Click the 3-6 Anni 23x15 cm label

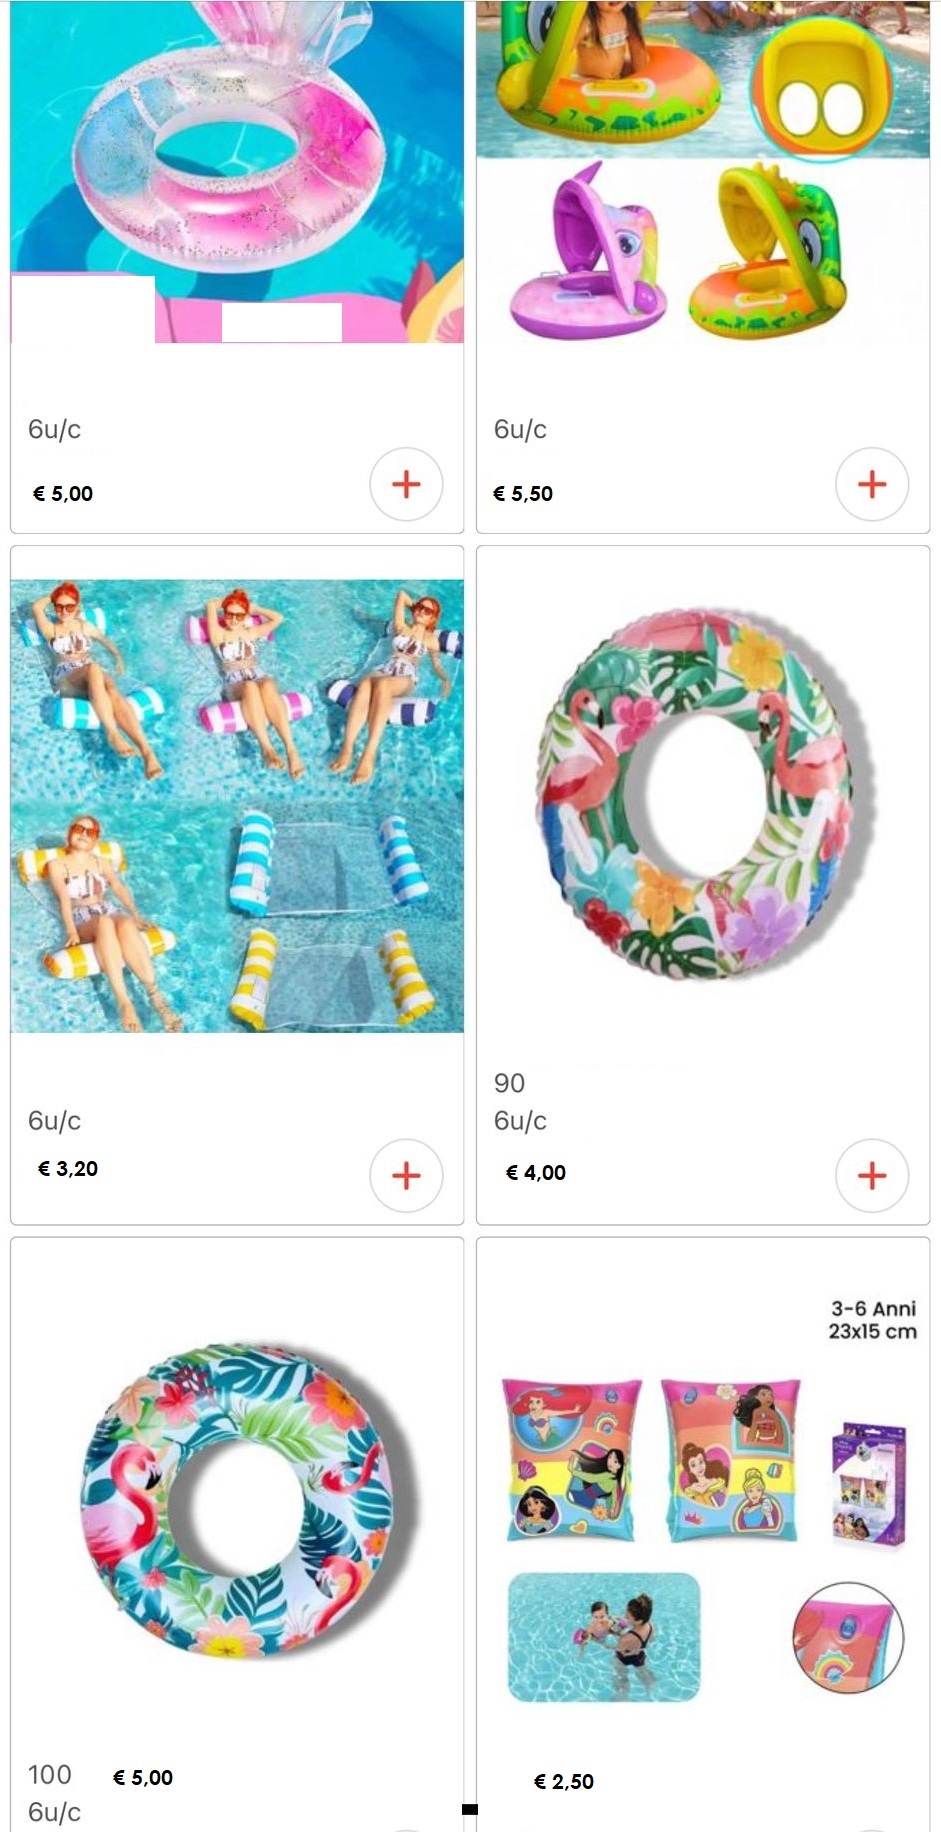pyautogui.click(x=873, y=1319)
